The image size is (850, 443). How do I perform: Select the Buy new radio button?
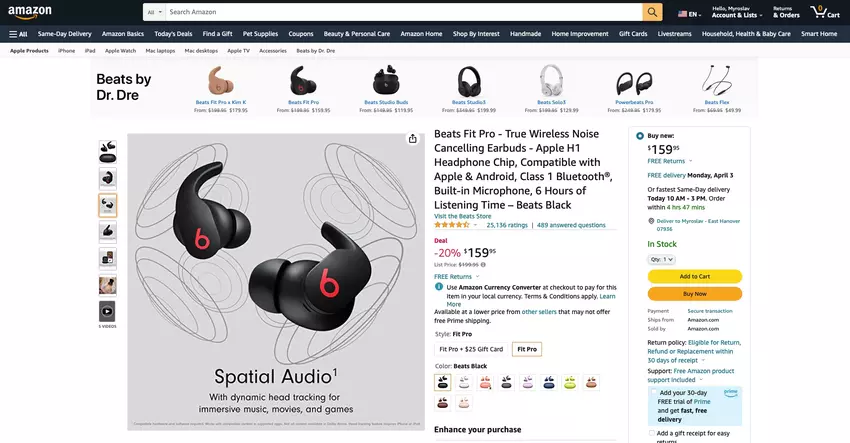point(640,136)
